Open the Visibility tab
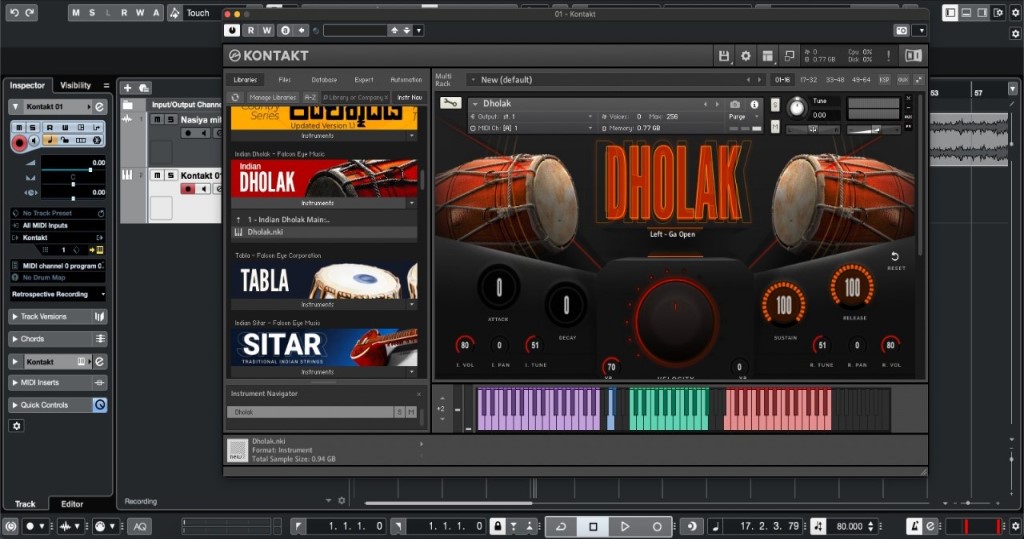The height and width of the screenshot is (539, 1024). pos(76,86)
